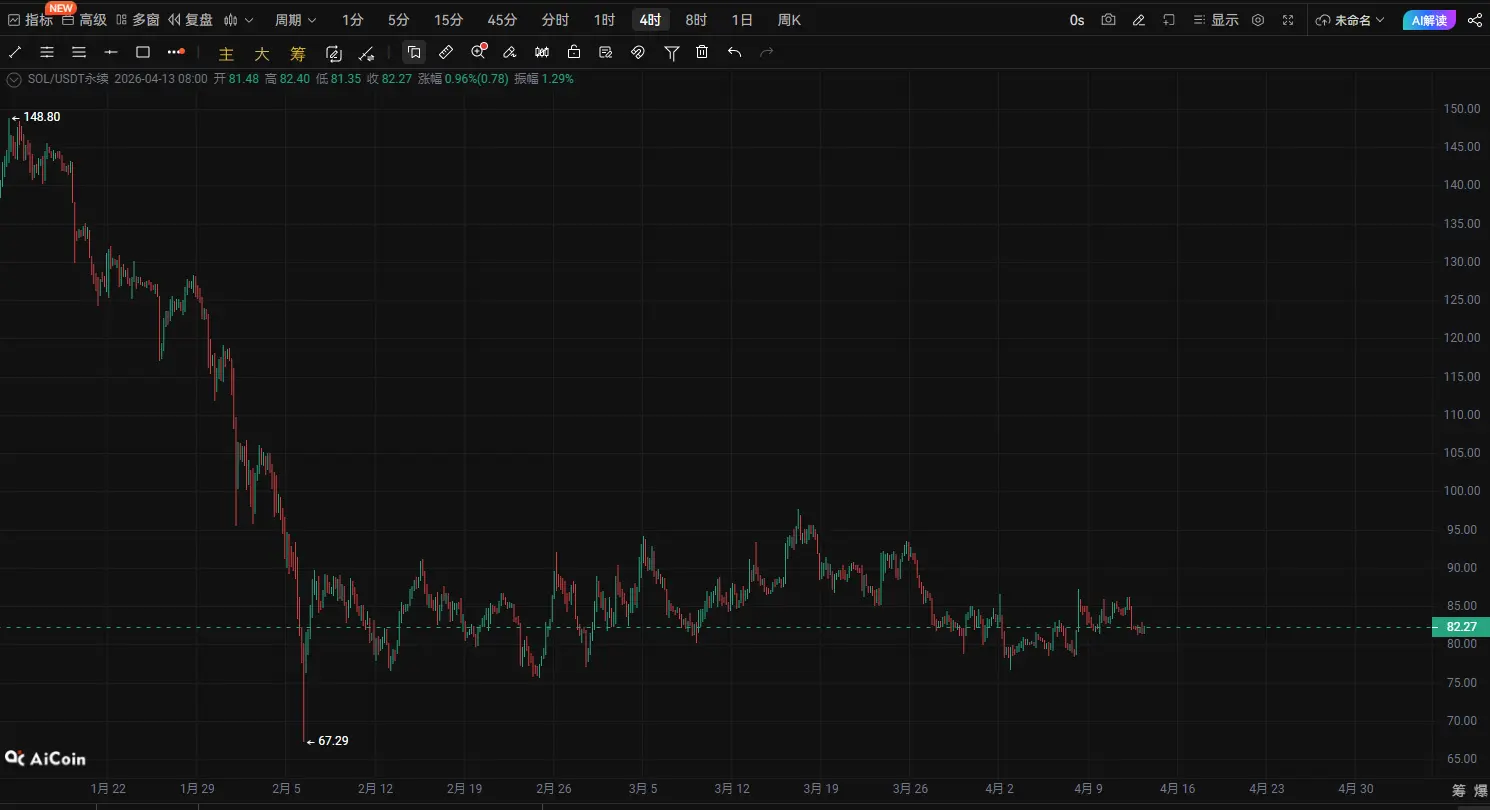Click the ruler measurement tool
This screenshot has width=1490, height=810.
coord(446,52)
